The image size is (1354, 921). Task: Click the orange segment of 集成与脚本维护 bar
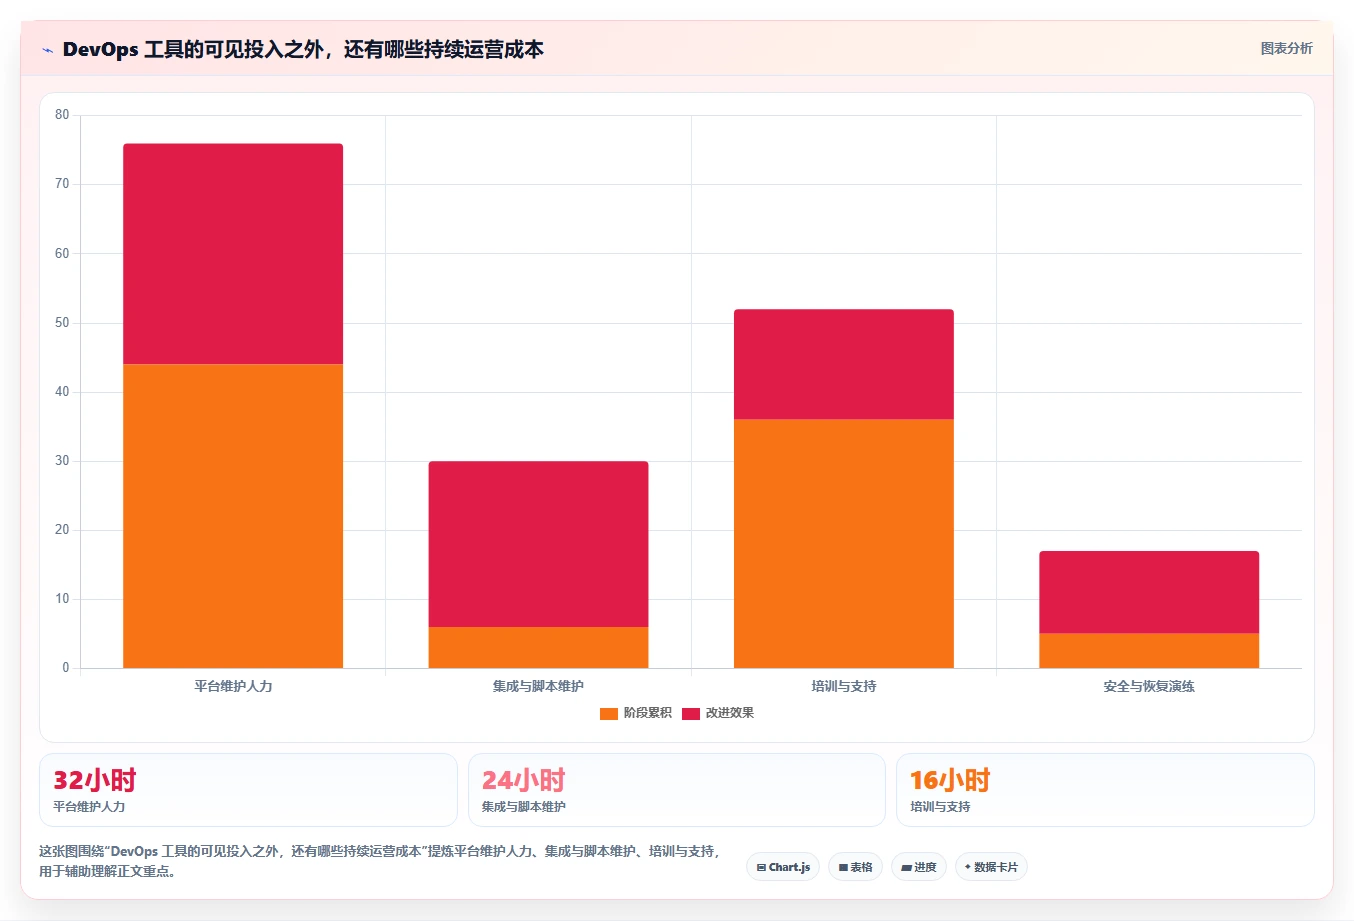pos(538,647)
